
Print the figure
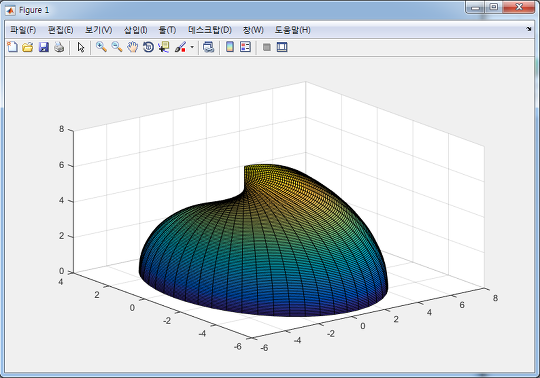point(59,47)
